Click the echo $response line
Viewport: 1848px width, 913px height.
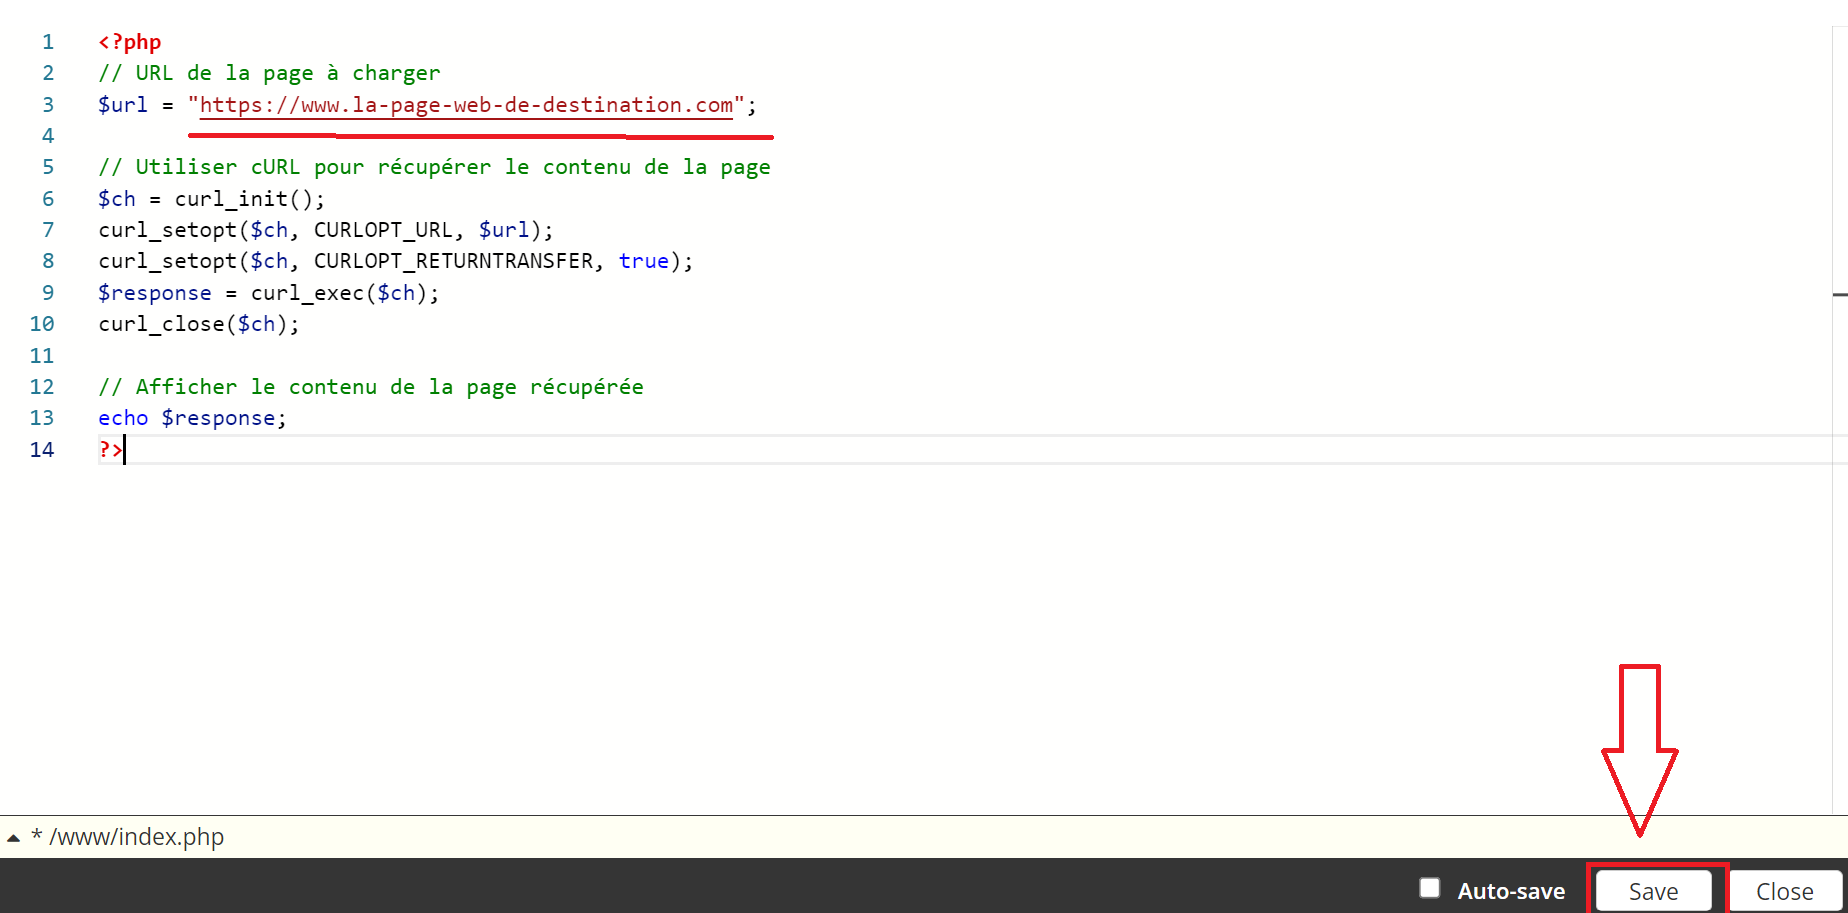tap(192, 418)
